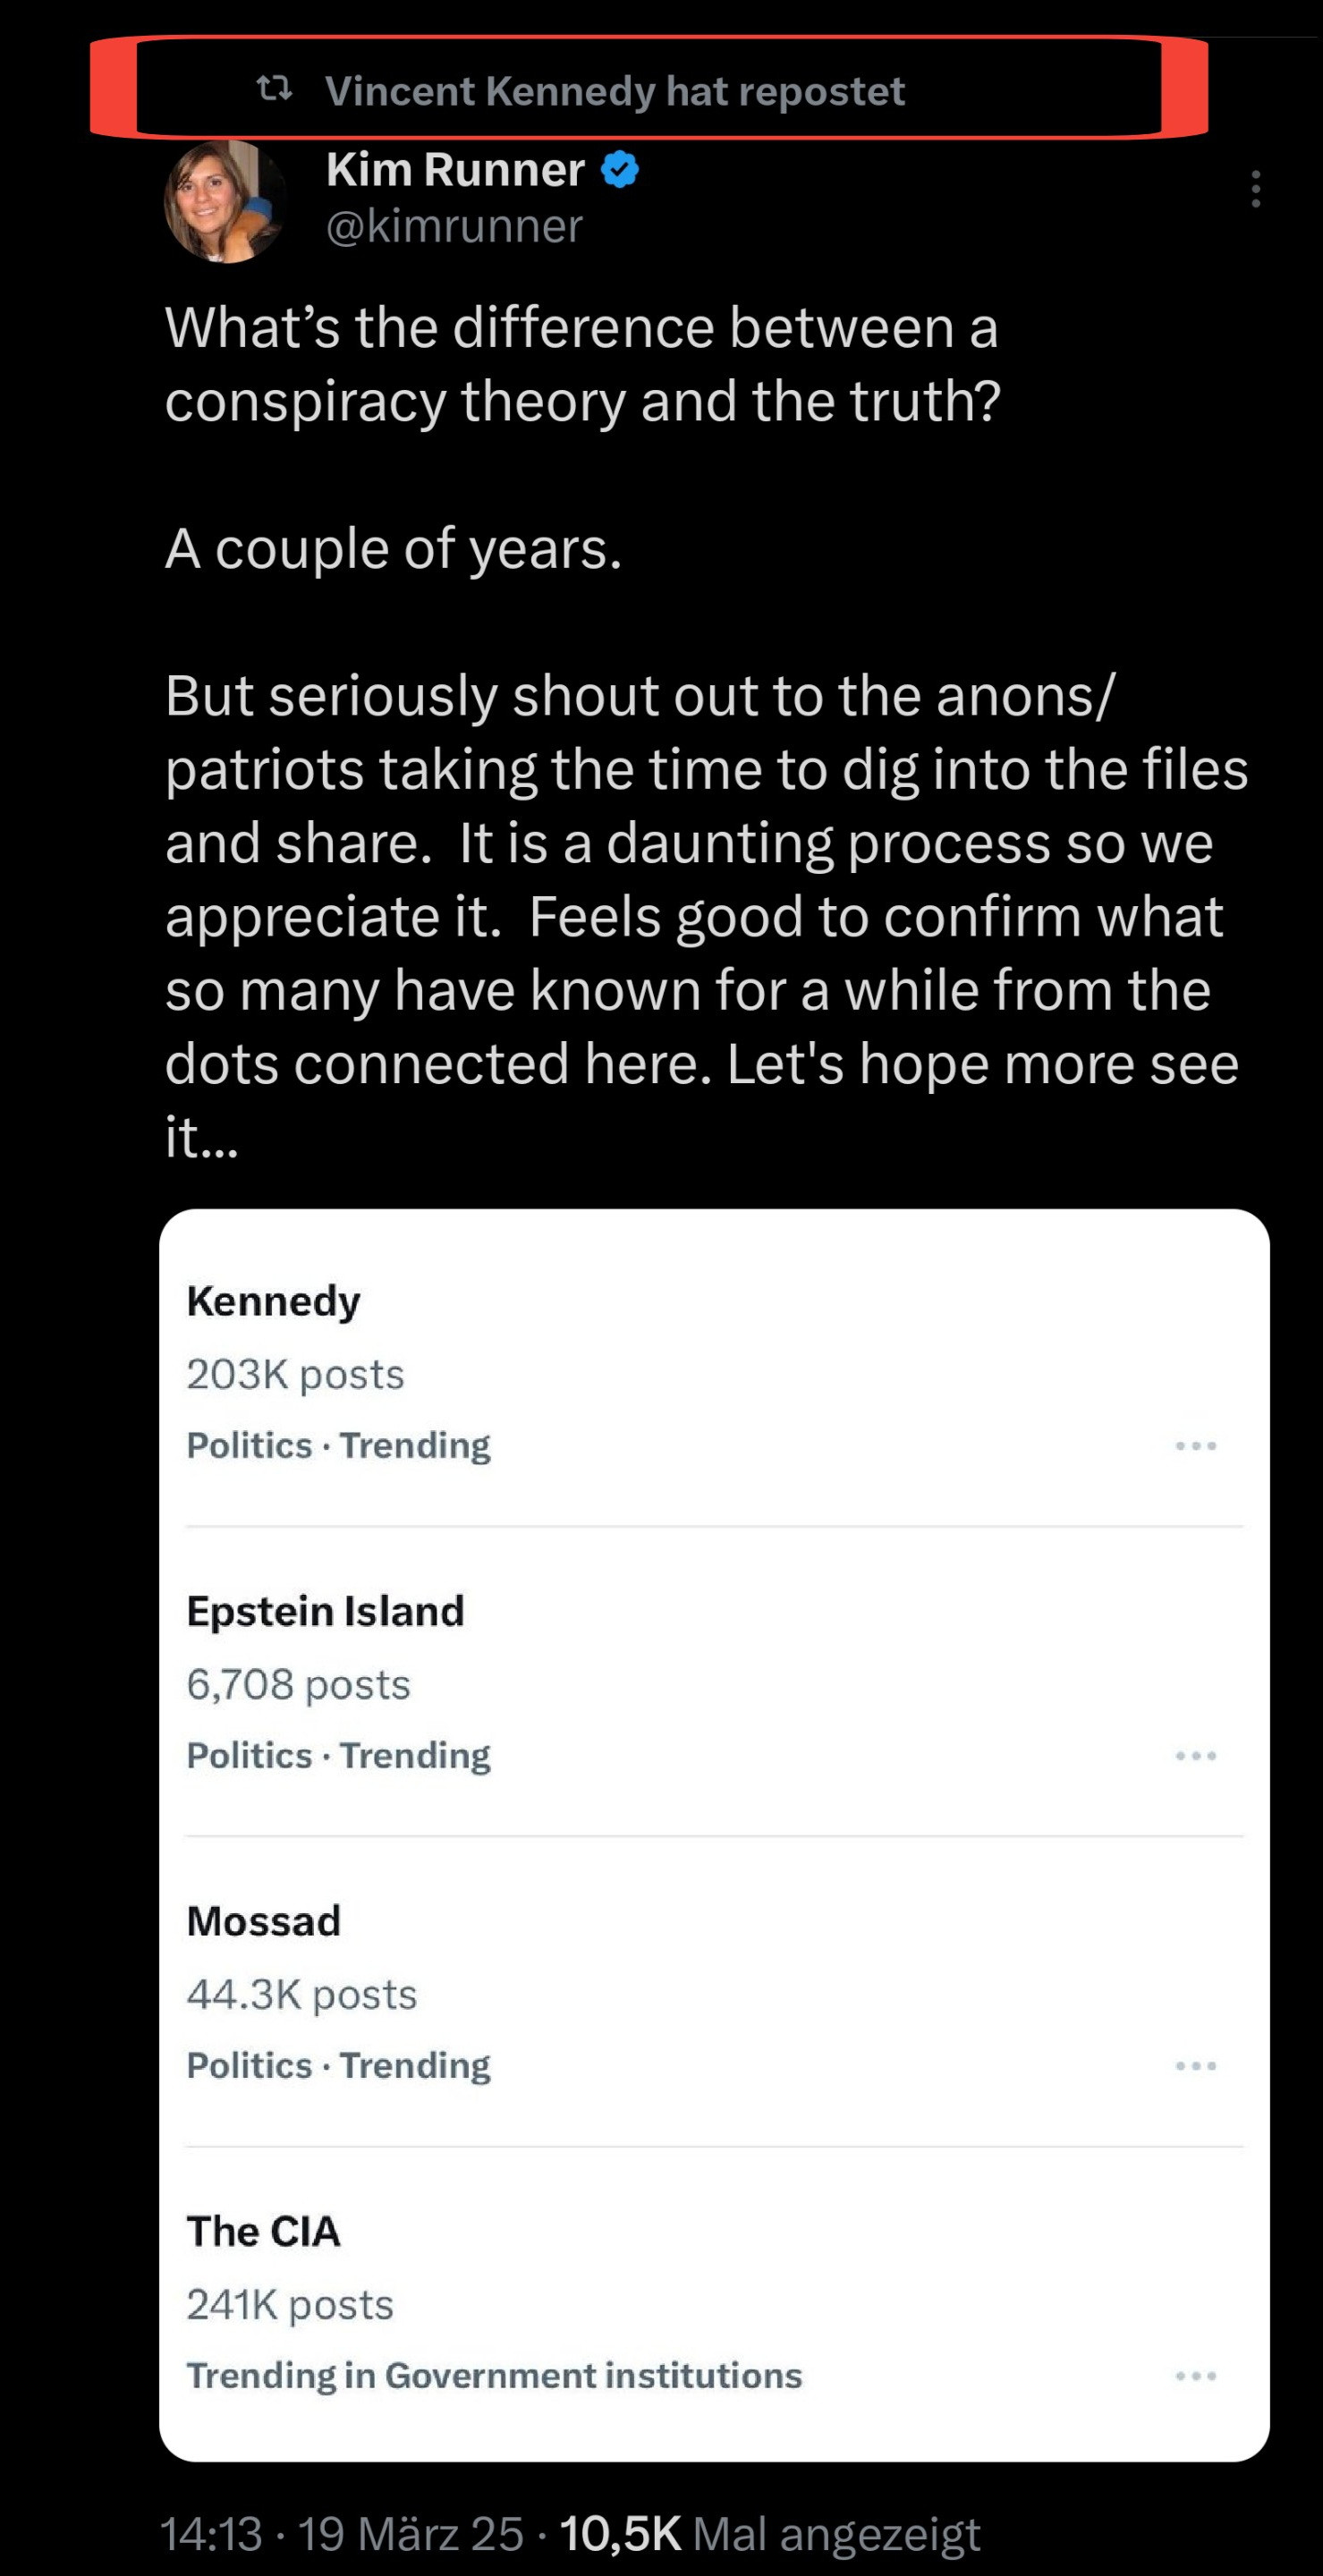Open the tweet's vertical three-dot menu
The width and height of the screenshot is (1323, 2576).
(x=1255, y=189)
